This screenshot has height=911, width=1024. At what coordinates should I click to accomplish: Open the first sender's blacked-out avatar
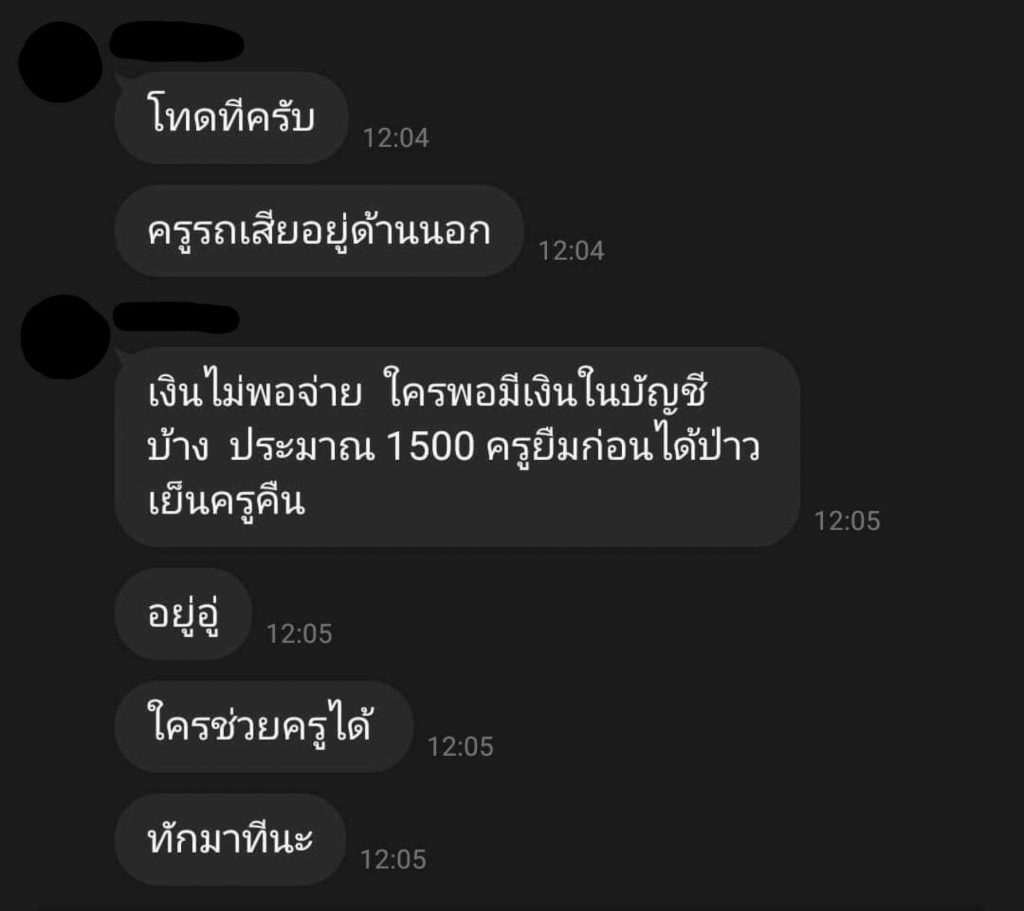(x=60, y=62)
